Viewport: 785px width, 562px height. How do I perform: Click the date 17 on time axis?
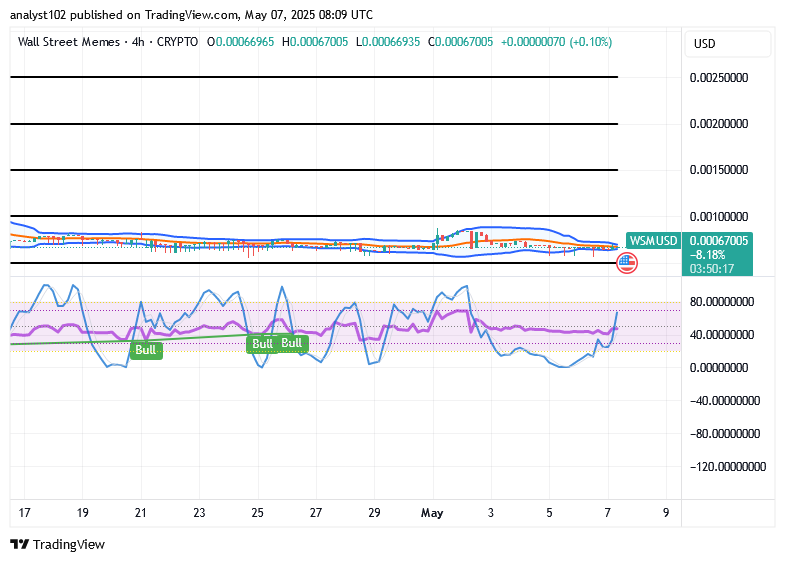point(24,513)
